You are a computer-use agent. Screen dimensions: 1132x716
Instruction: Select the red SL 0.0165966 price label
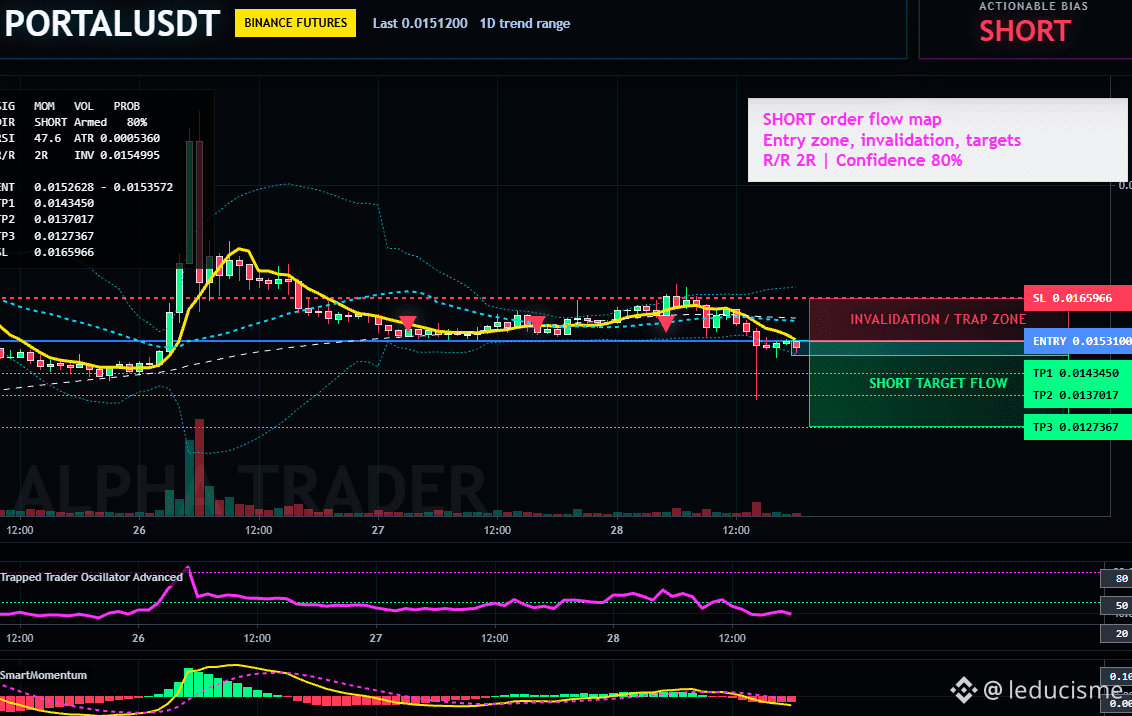coord(1078,298)
